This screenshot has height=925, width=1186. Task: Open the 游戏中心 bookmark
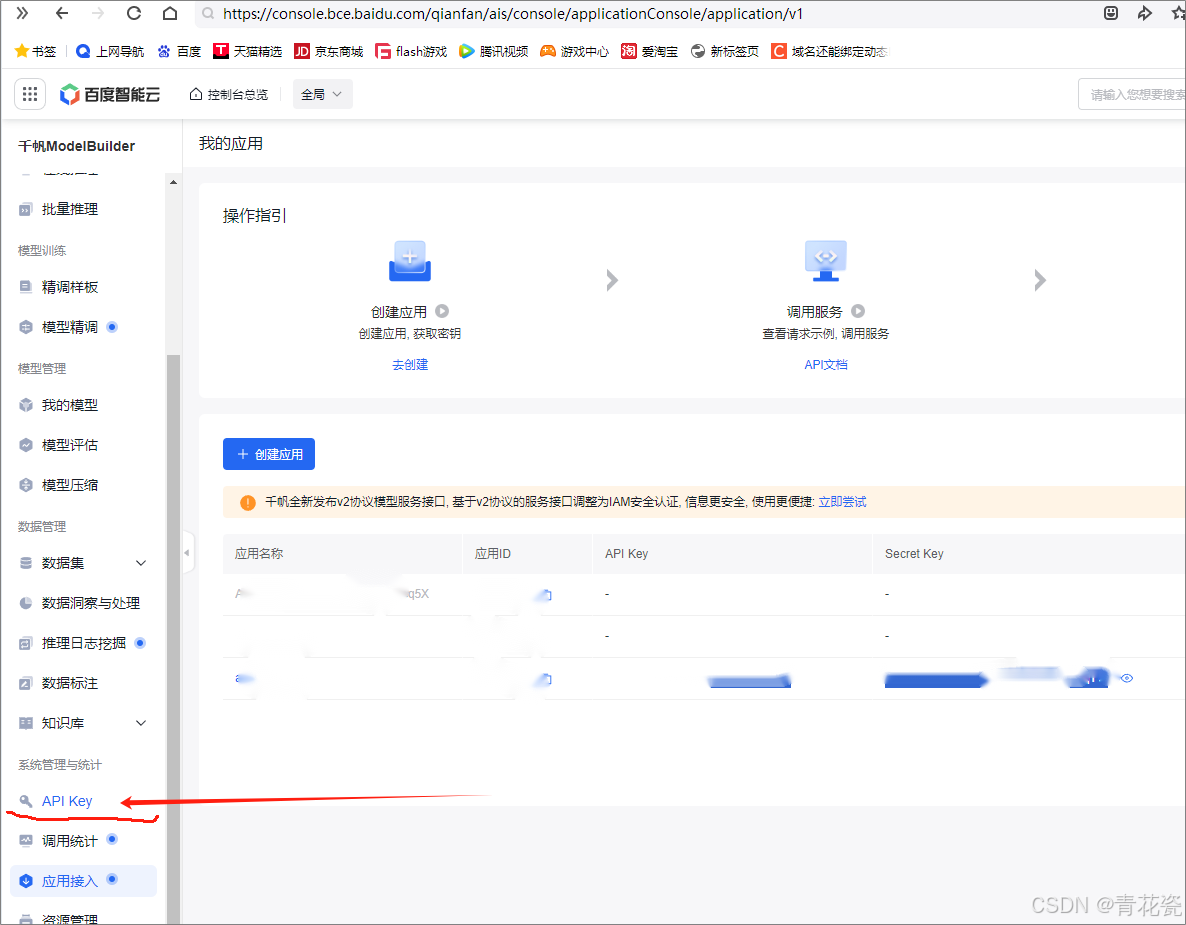click(x=575, y=51)
